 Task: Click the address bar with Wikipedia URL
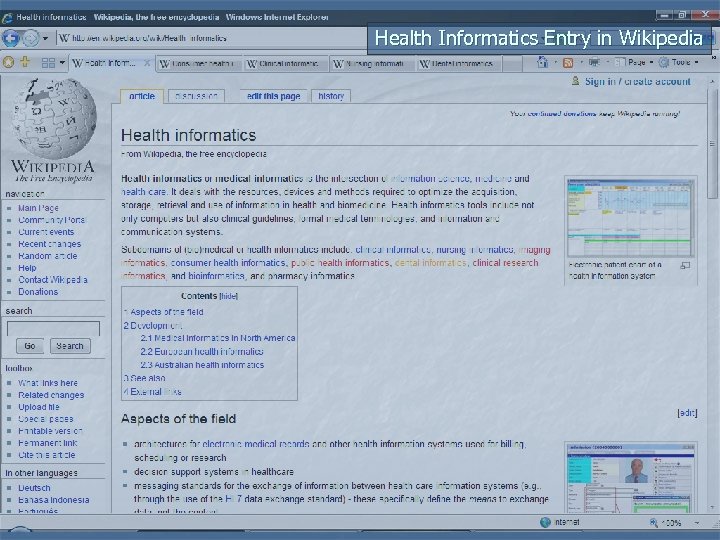pyautogui.click(x=211, y=38)
